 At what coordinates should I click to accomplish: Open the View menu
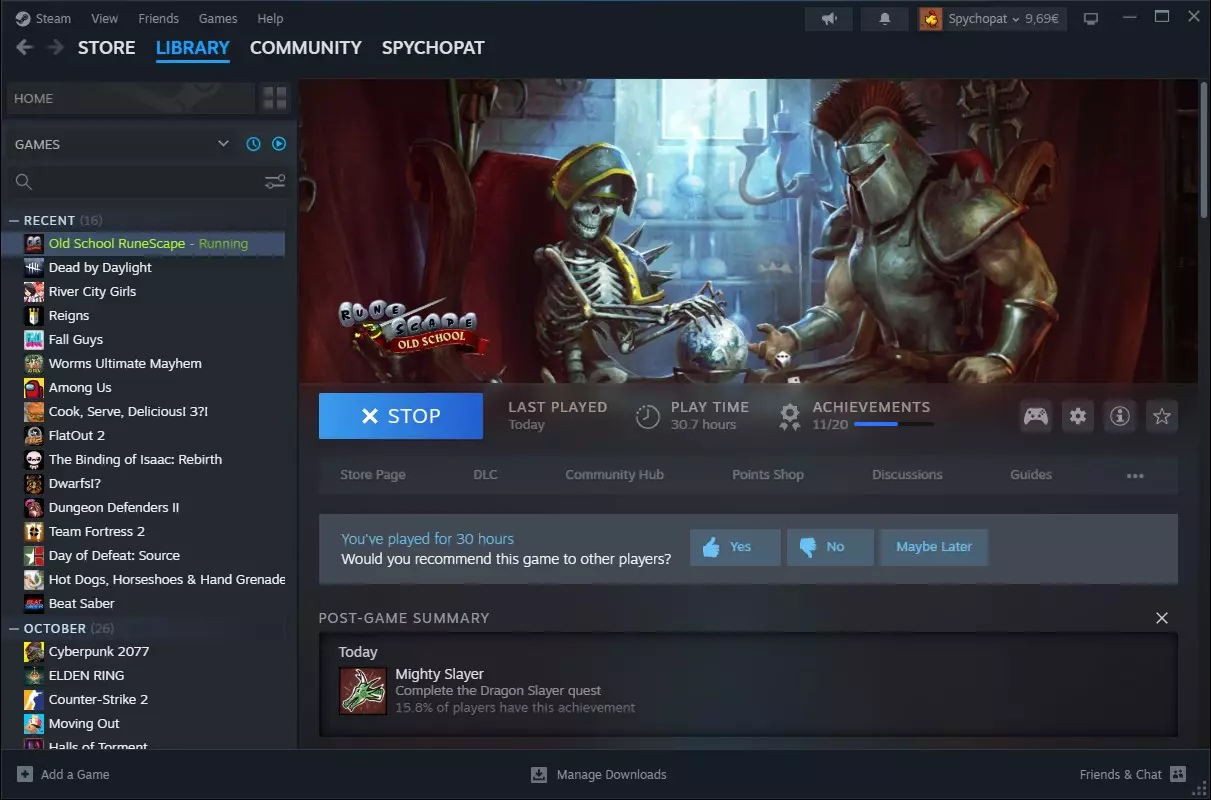[104, 19]
